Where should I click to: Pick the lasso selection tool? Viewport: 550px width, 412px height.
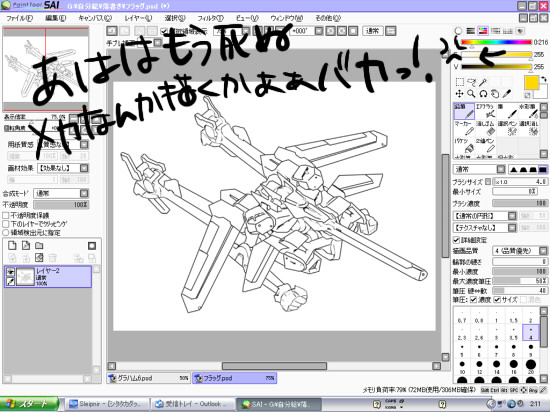(x=471, y=82)
